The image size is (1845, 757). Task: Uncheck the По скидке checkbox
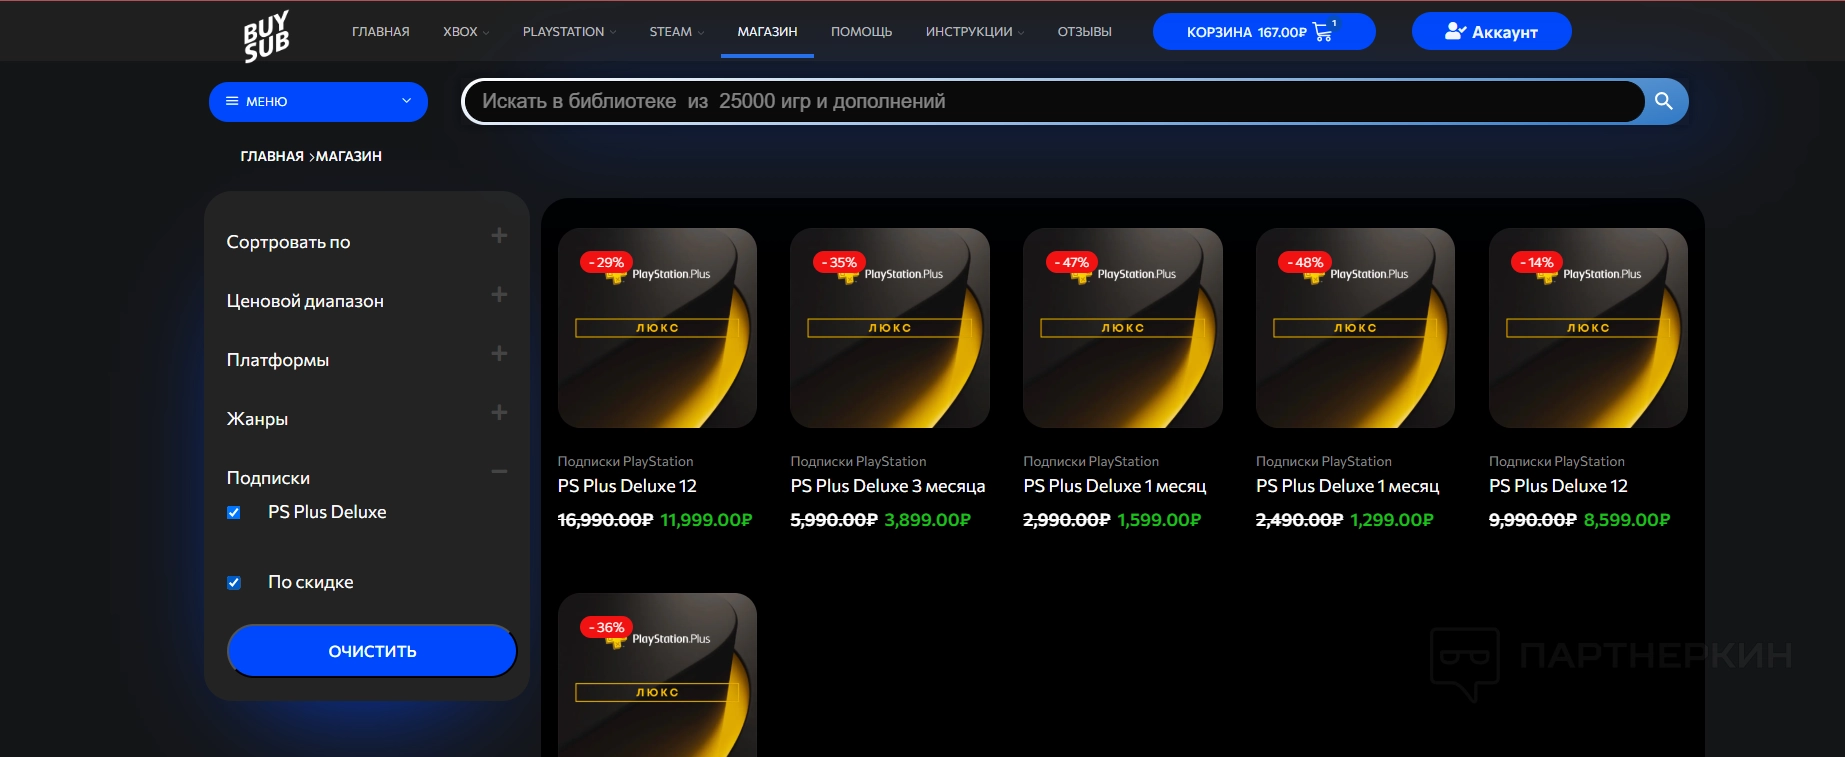click(234, 583)
